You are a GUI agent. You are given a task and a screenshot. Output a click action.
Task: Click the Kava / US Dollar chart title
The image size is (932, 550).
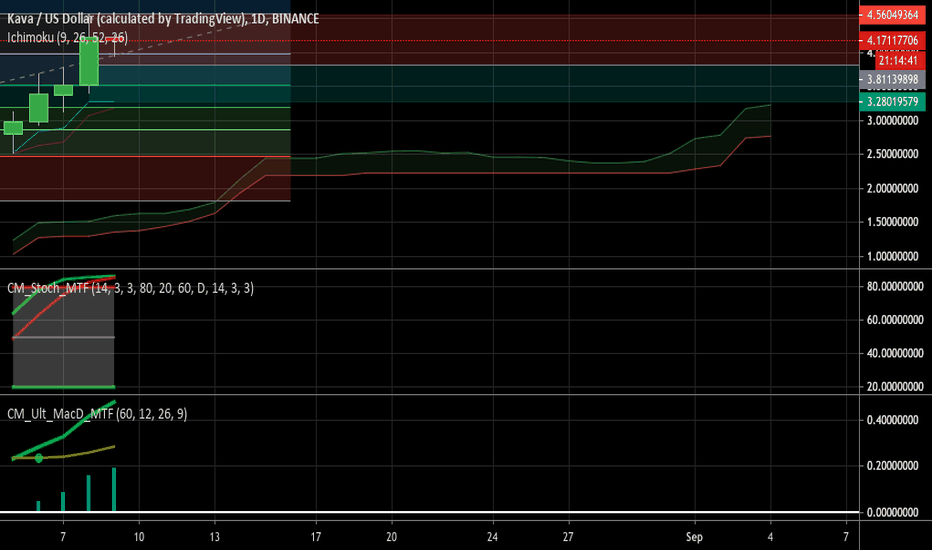(163, 19)
